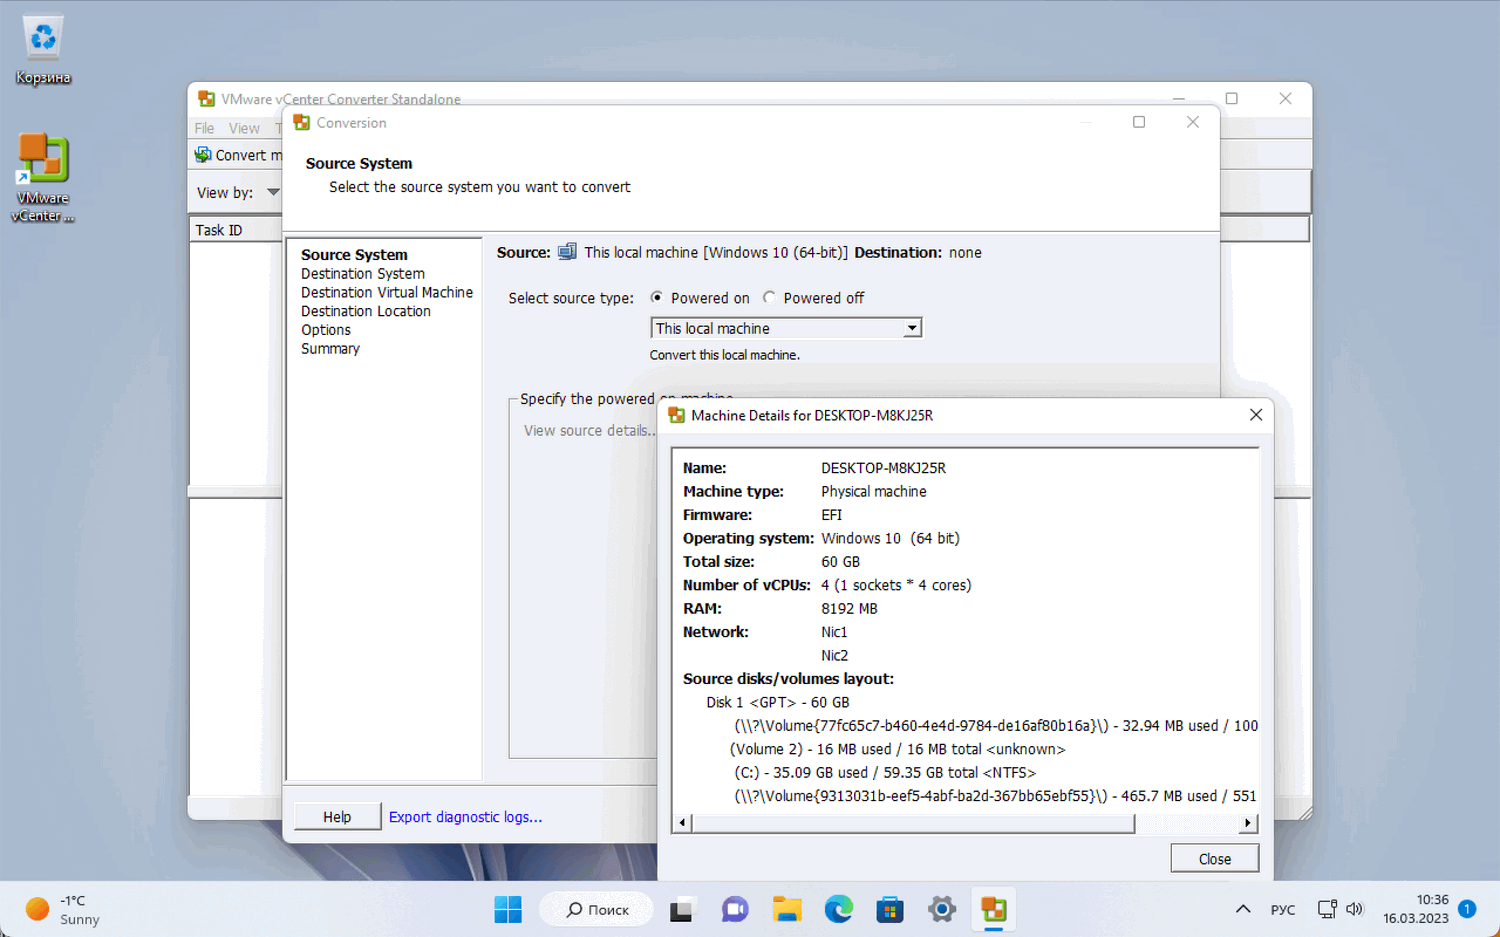Click the Help button

click(x=337, y=817)
